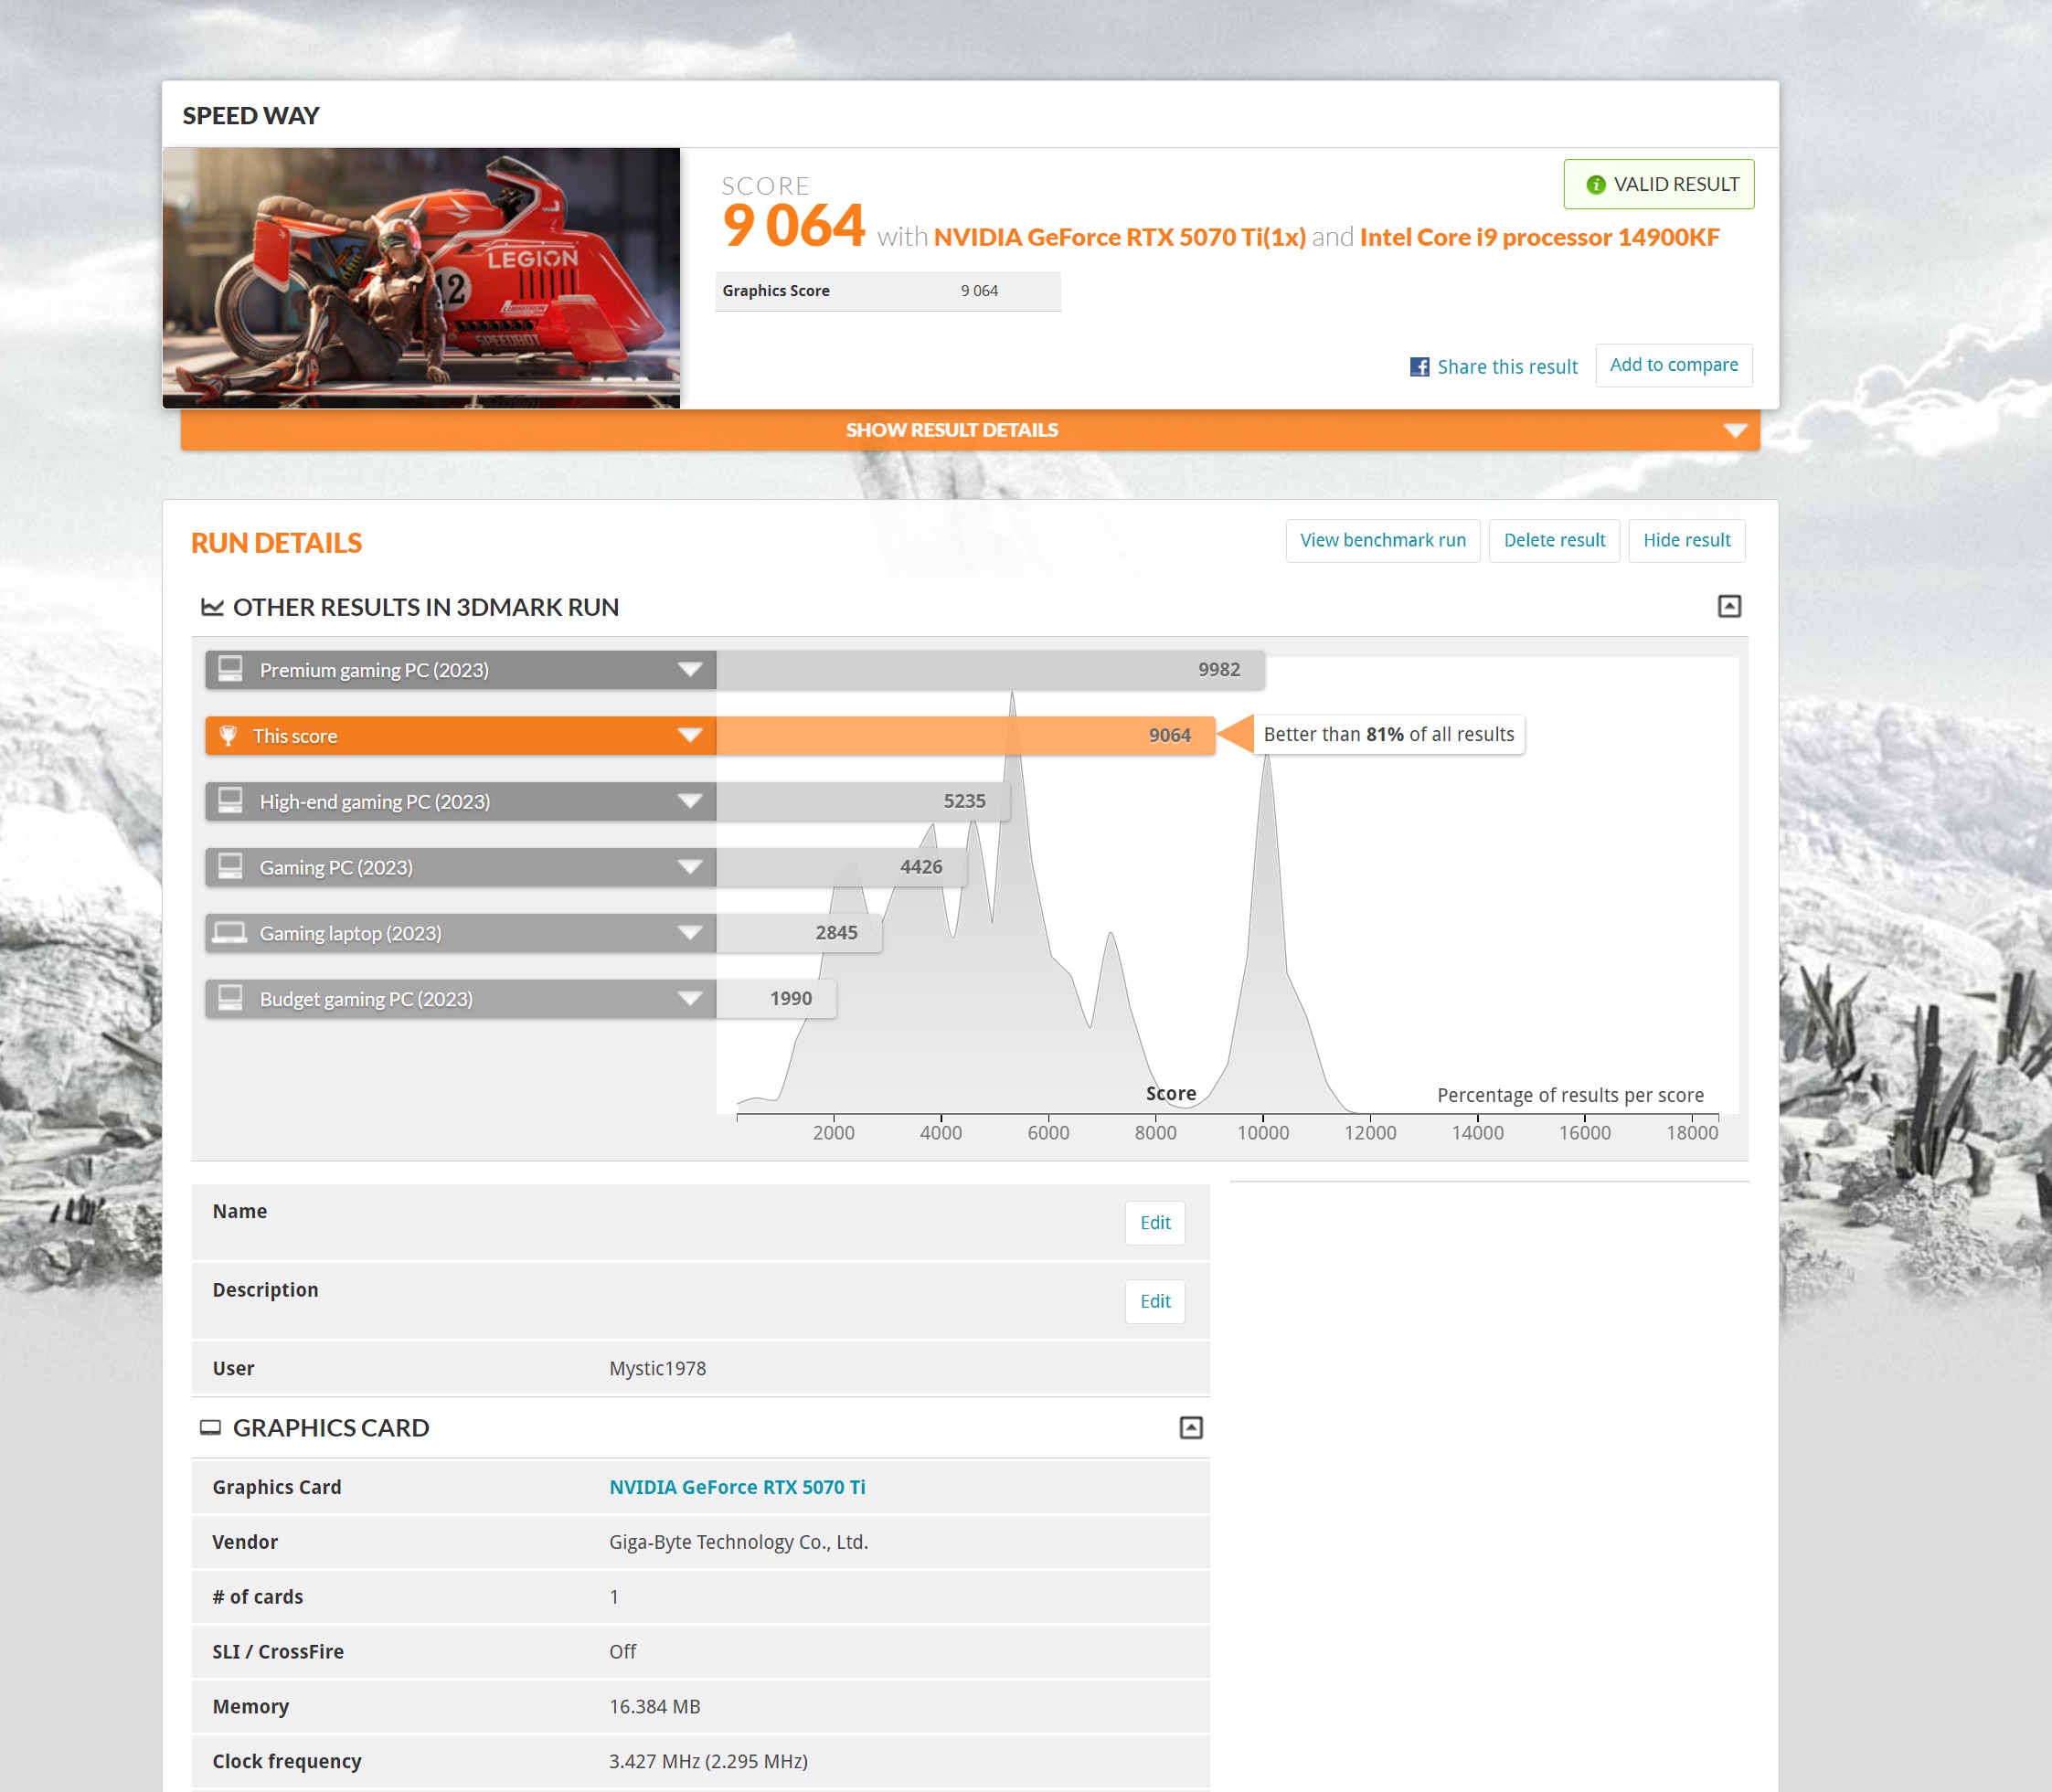Click the trophy icon on This score row

pyautogui.click(x=228, y=736)
